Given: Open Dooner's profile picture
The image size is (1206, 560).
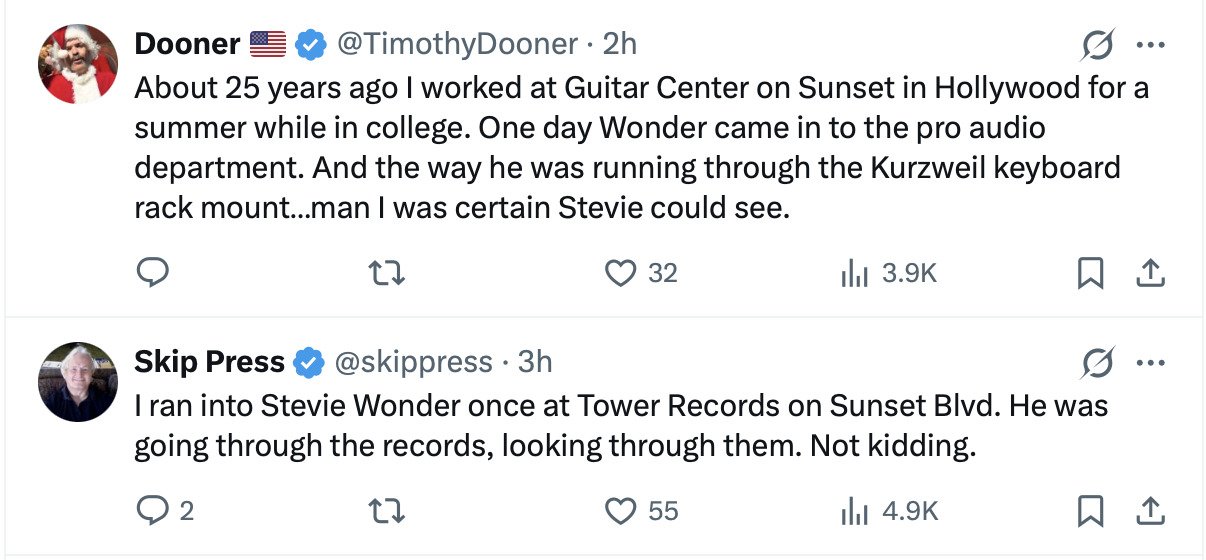Looking at the screenshot, I should 78,64.
